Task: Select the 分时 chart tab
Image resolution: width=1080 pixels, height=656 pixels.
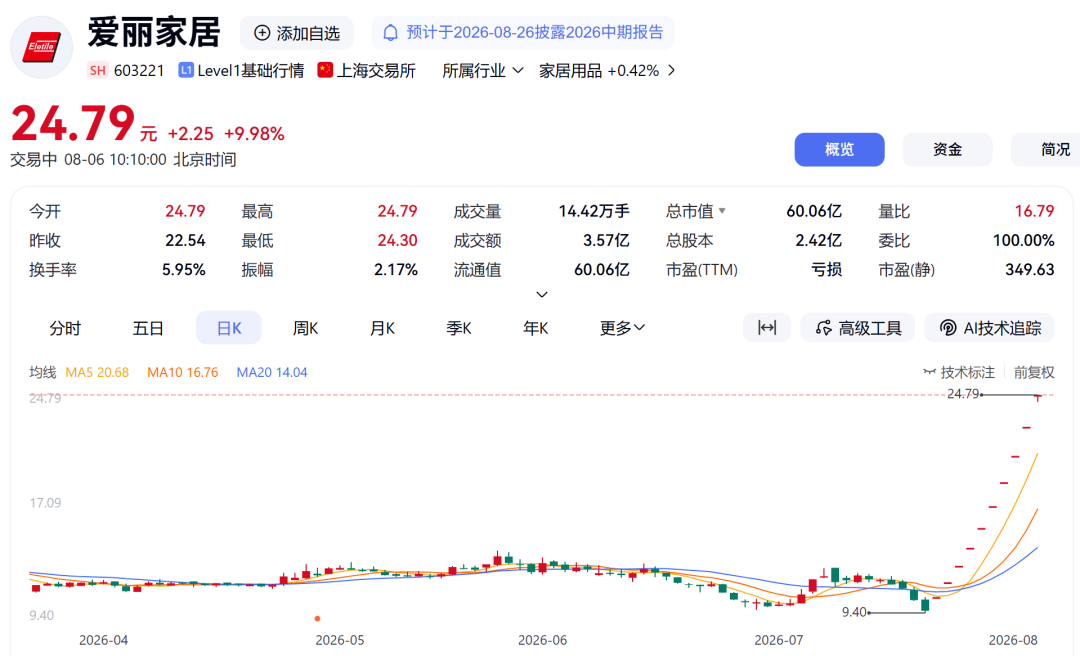Action: (x=65, y=328)
